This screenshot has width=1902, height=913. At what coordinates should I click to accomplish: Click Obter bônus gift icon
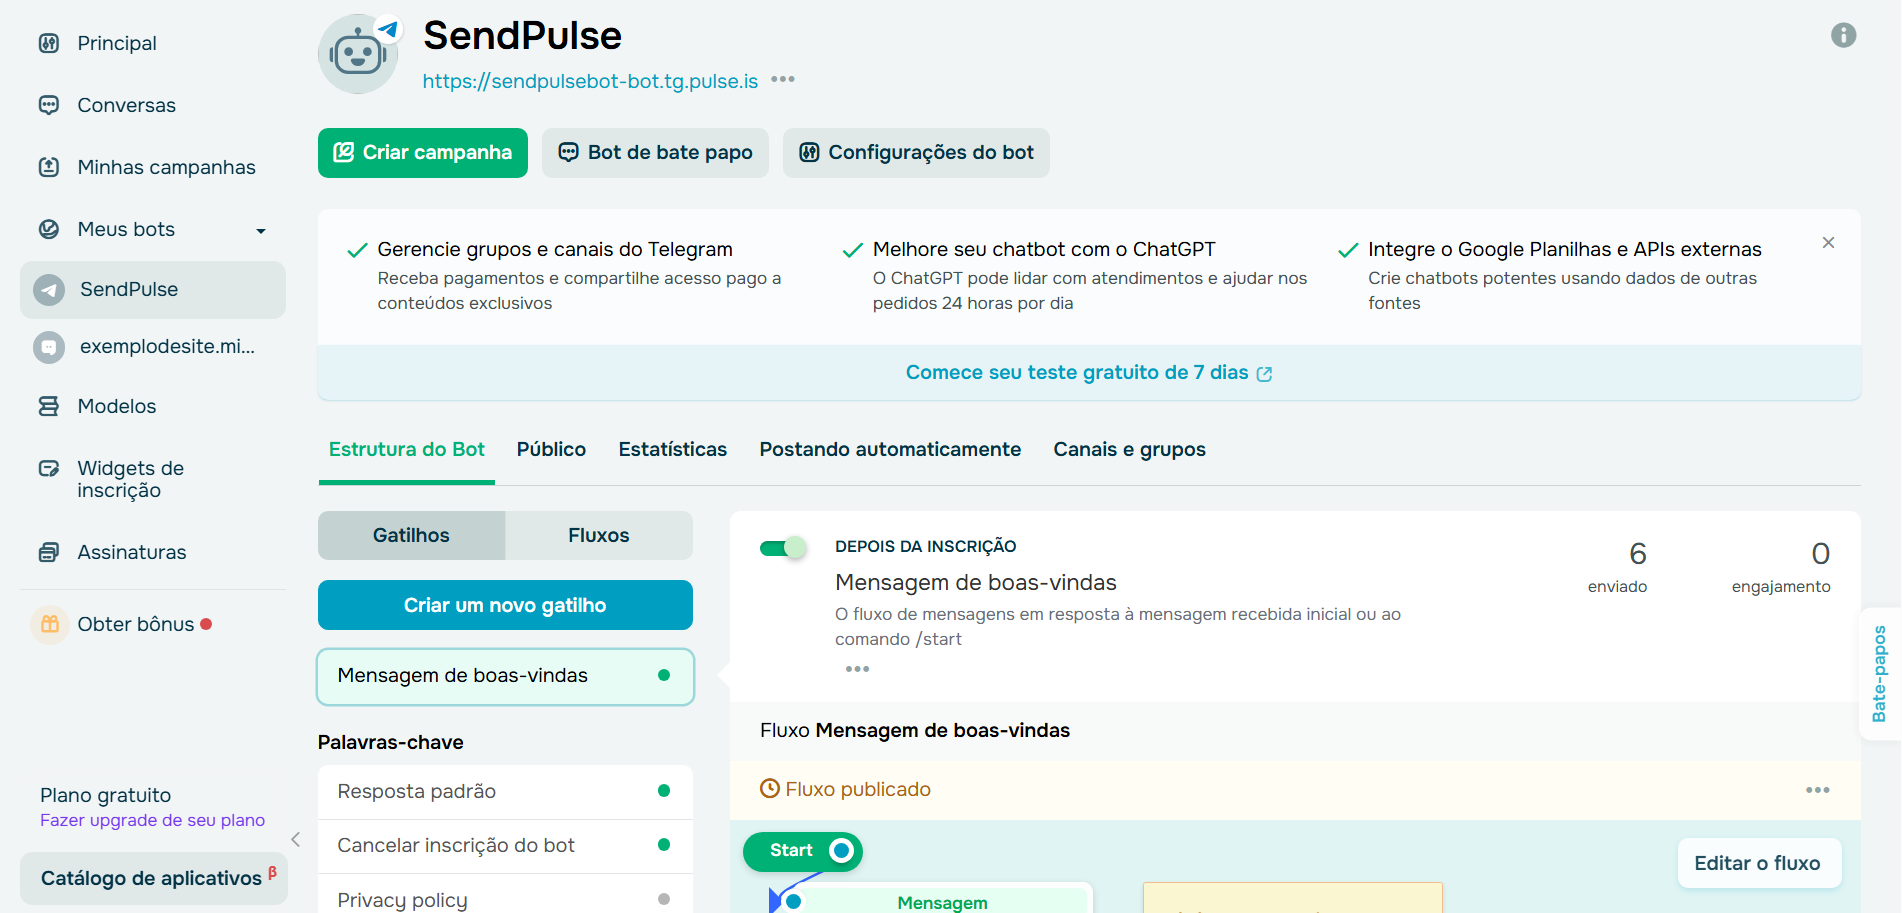pyautogui.click(x=49, y=624)
